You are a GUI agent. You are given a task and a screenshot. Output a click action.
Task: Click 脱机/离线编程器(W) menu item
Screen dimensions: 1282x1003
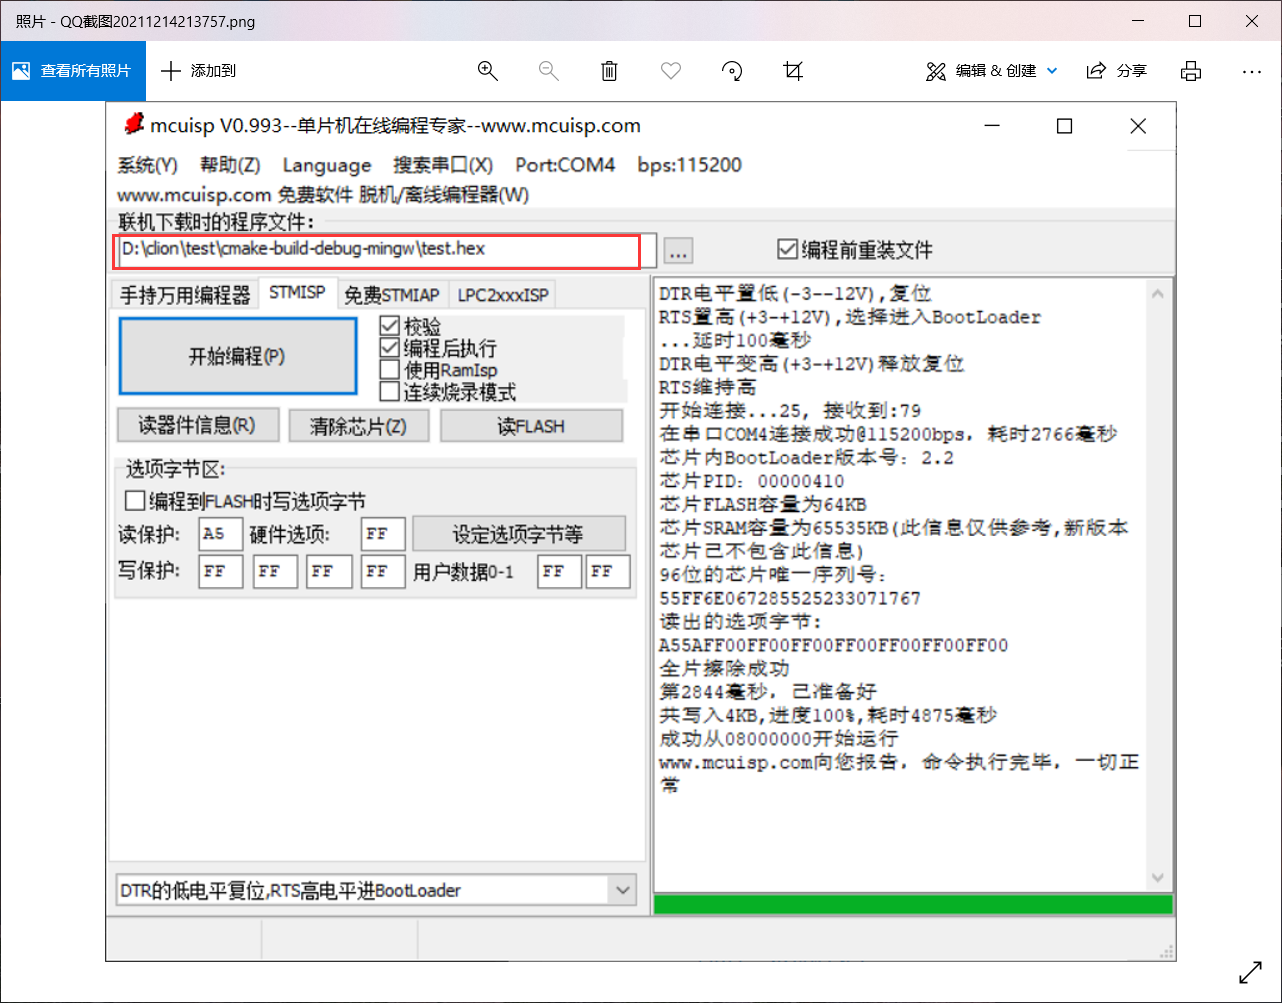444,194
